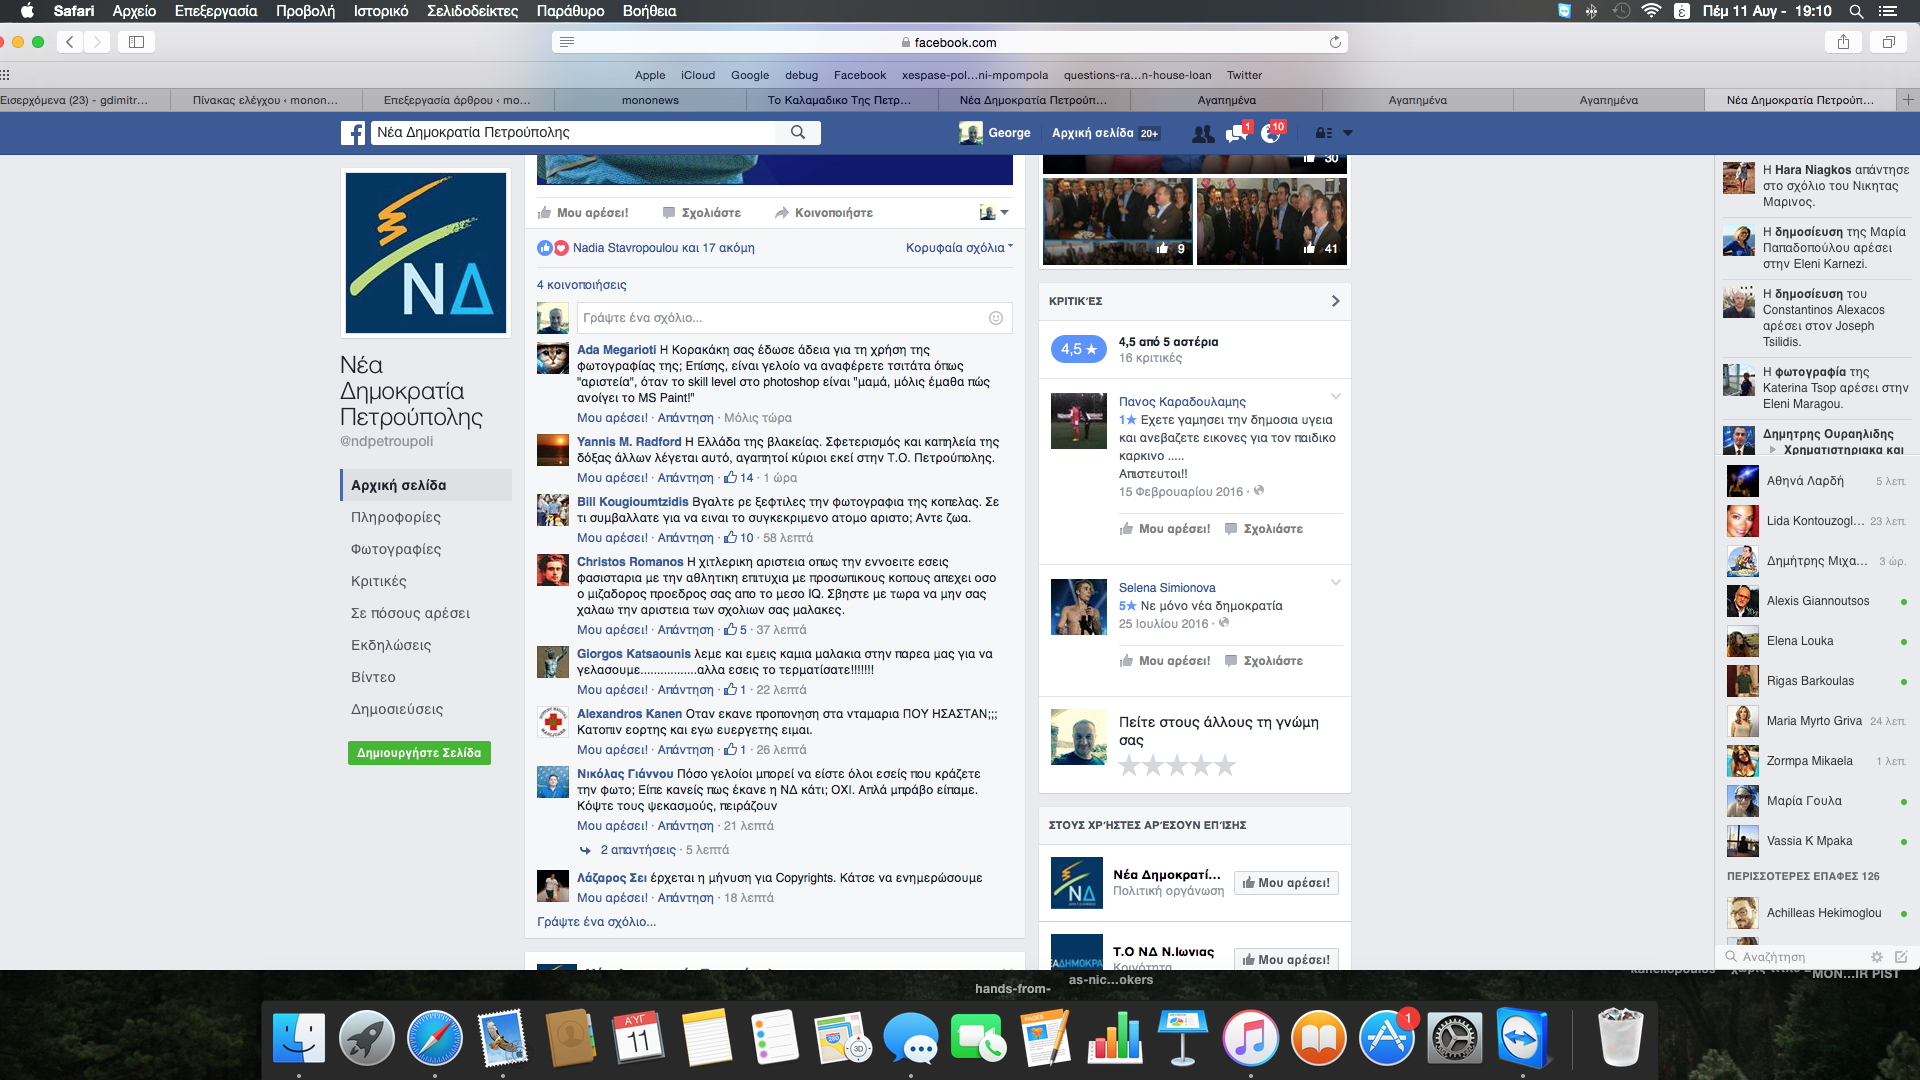Click the Γράψτε ένα σχόλιο input field

click(x=795, y=318)
